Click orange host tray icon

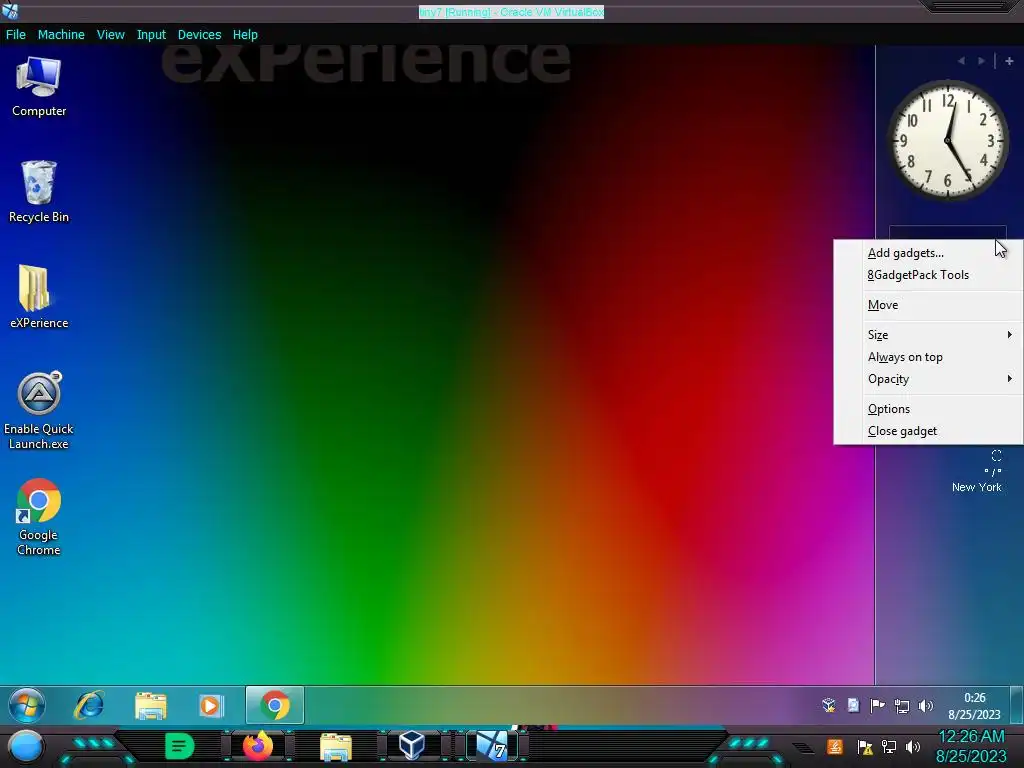click(835, 746)
